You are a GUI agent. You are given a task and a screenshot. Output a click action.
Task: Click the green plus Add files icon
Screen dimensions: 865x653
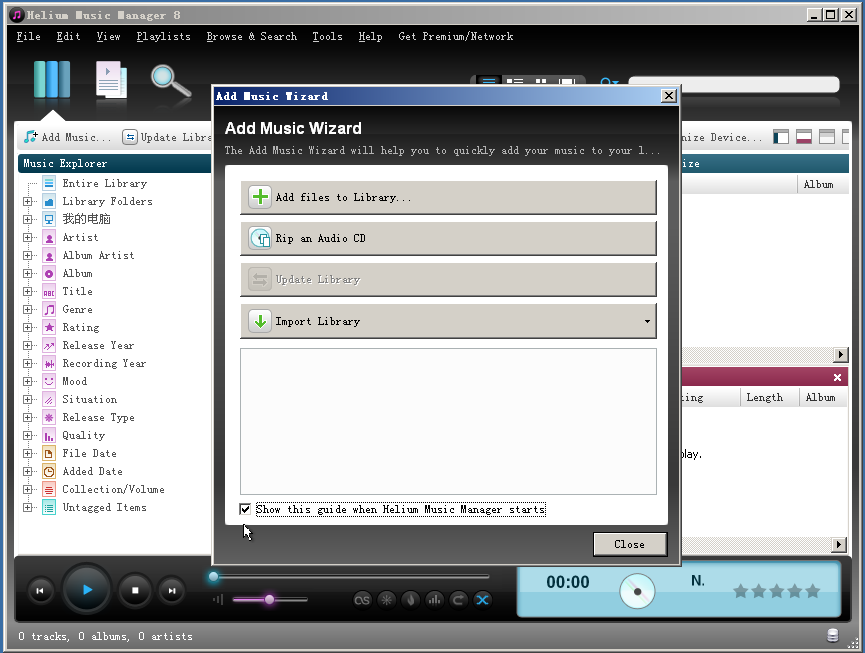[260, 197]
